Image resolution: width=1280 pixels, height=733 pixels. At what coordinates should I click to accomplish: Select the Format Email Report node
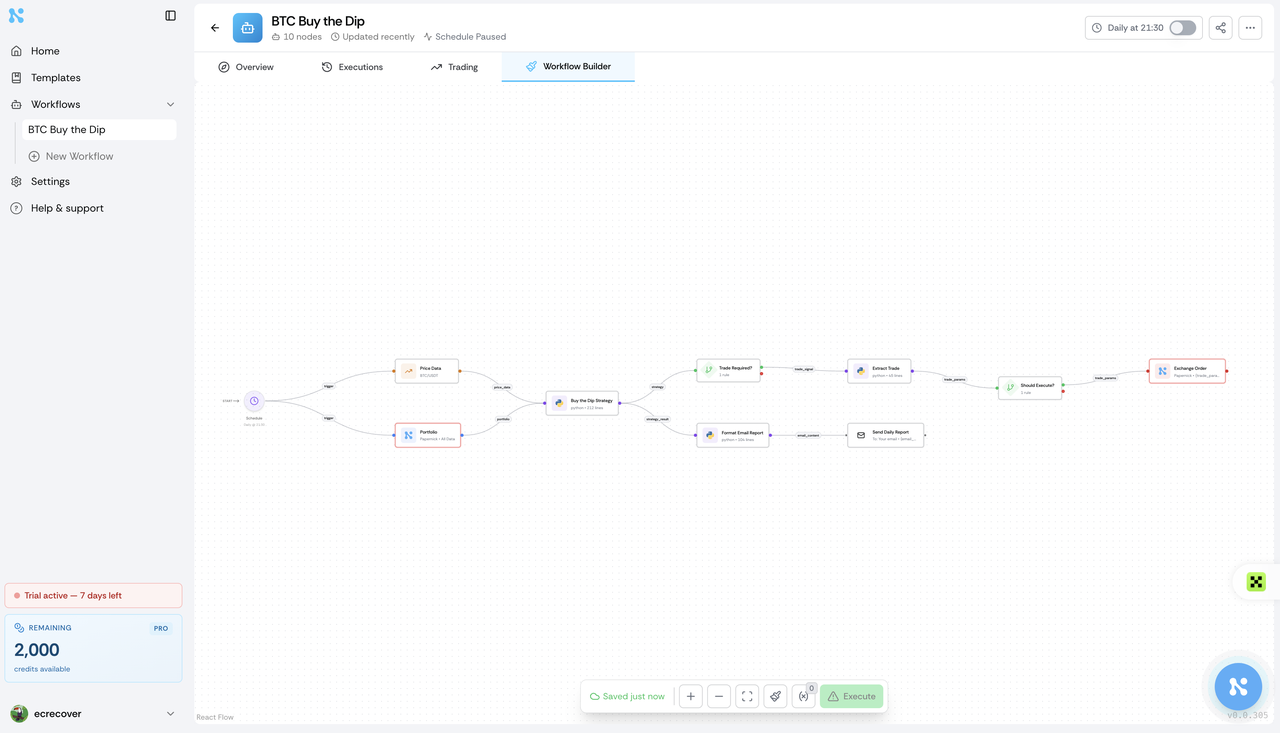point(733,435)
